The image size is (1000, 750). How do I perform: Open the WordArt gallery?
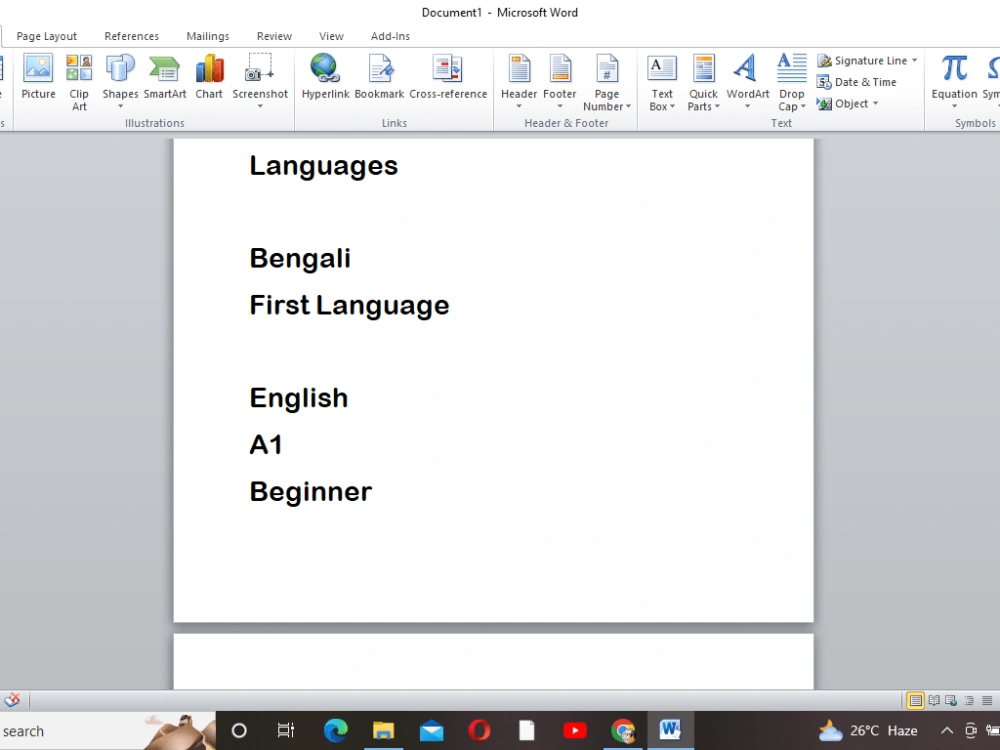[x=747, y=80]
